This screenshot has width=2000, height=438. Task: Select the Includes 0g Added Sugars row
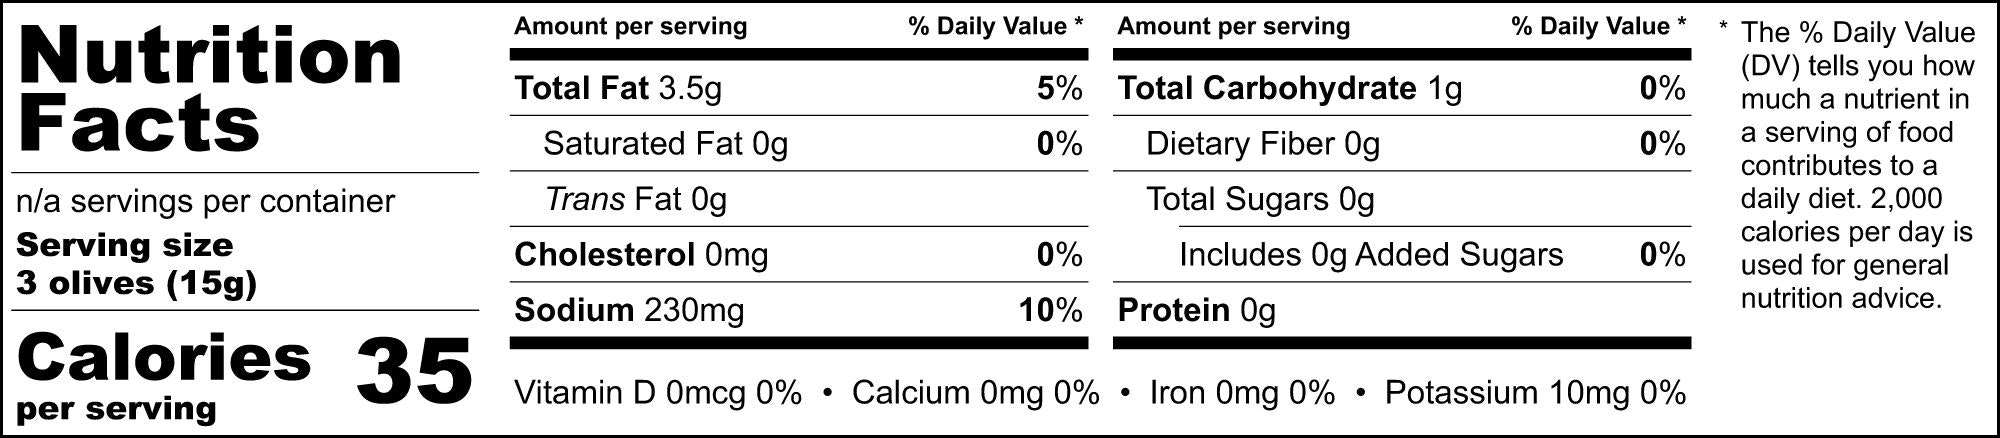tap(1402, 255)
